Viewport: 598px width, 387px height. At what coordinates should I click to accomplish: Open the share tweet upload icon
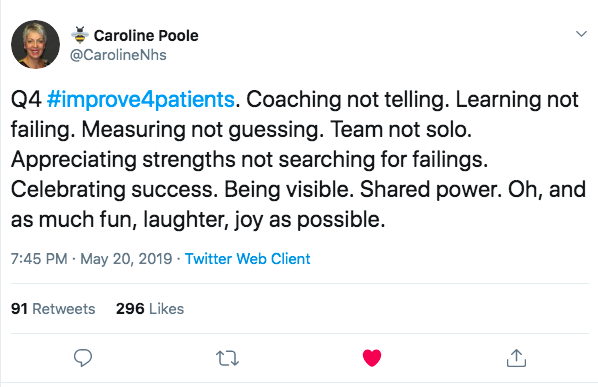click(516, 358)
